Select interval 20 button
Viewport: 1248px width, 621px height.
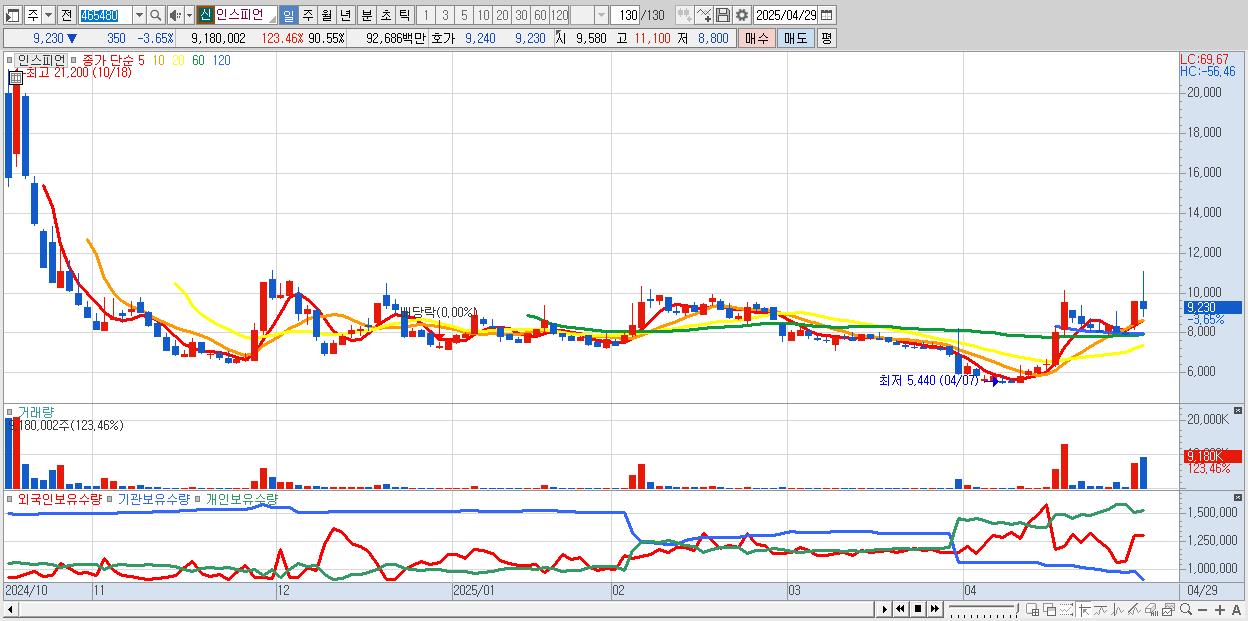(x=502, y=15)
